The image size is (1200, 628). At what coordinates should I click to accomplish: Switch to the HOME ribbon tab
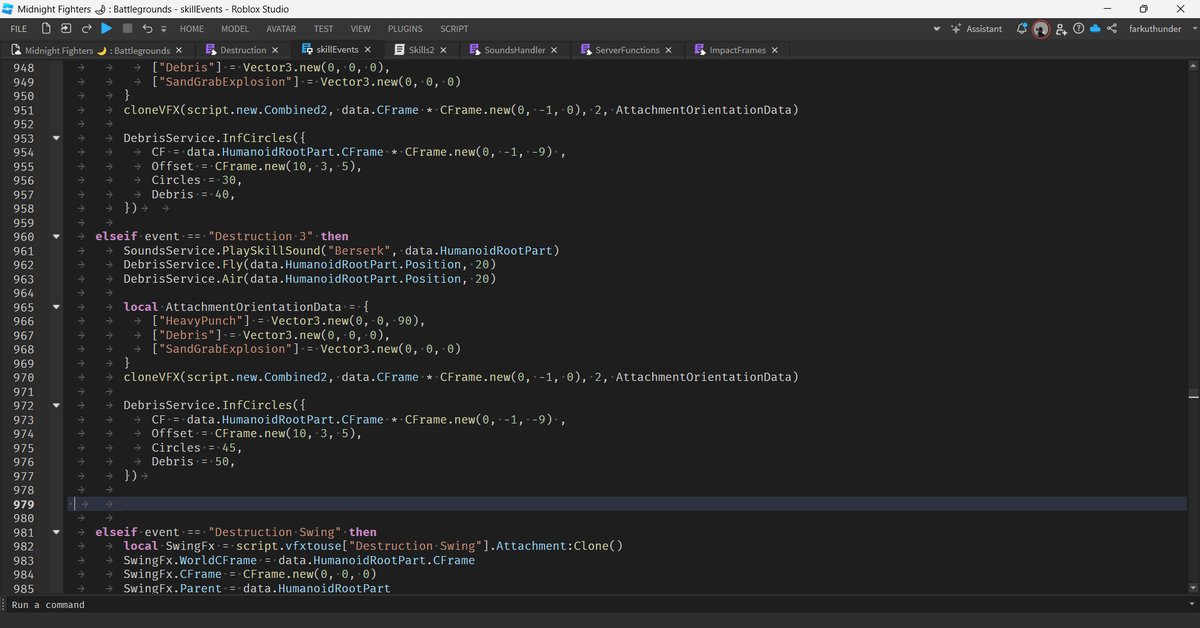point(191,29)
